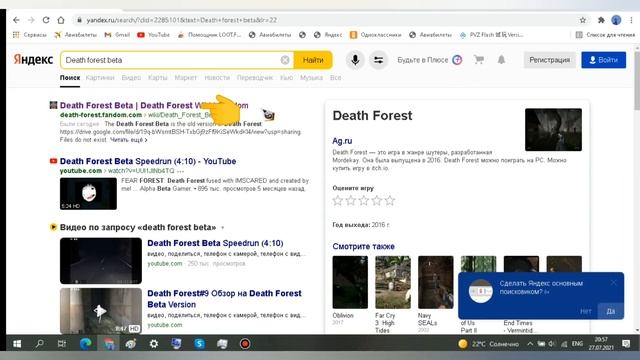Image resolution: width=640 pixels, height=360 pixels.
Task: Click red record app in taskbar
Action: click(245, 344)
